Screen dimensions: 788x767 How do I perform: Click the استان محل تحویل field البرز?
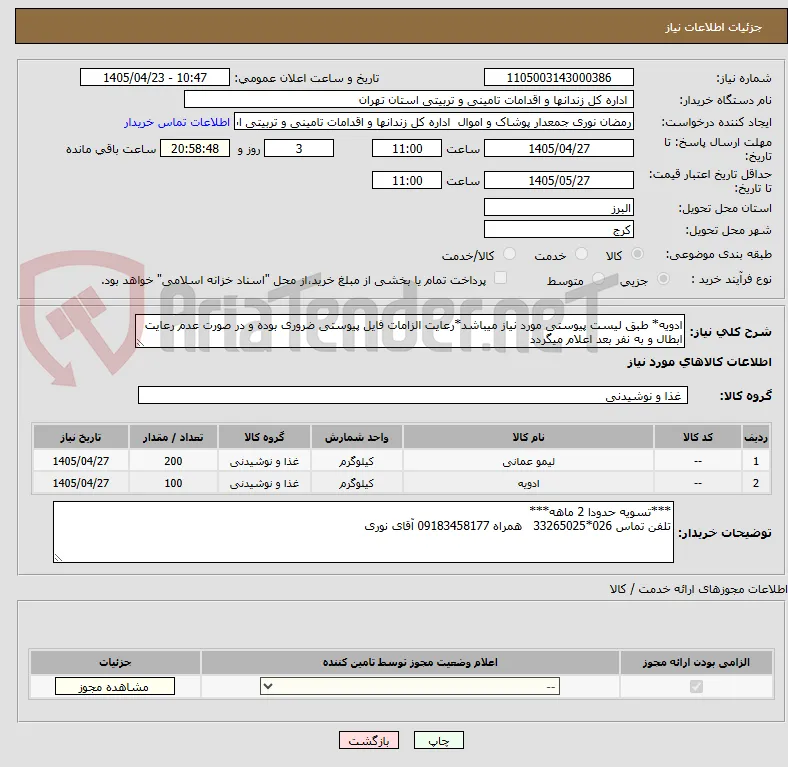(x=558, y=207)
